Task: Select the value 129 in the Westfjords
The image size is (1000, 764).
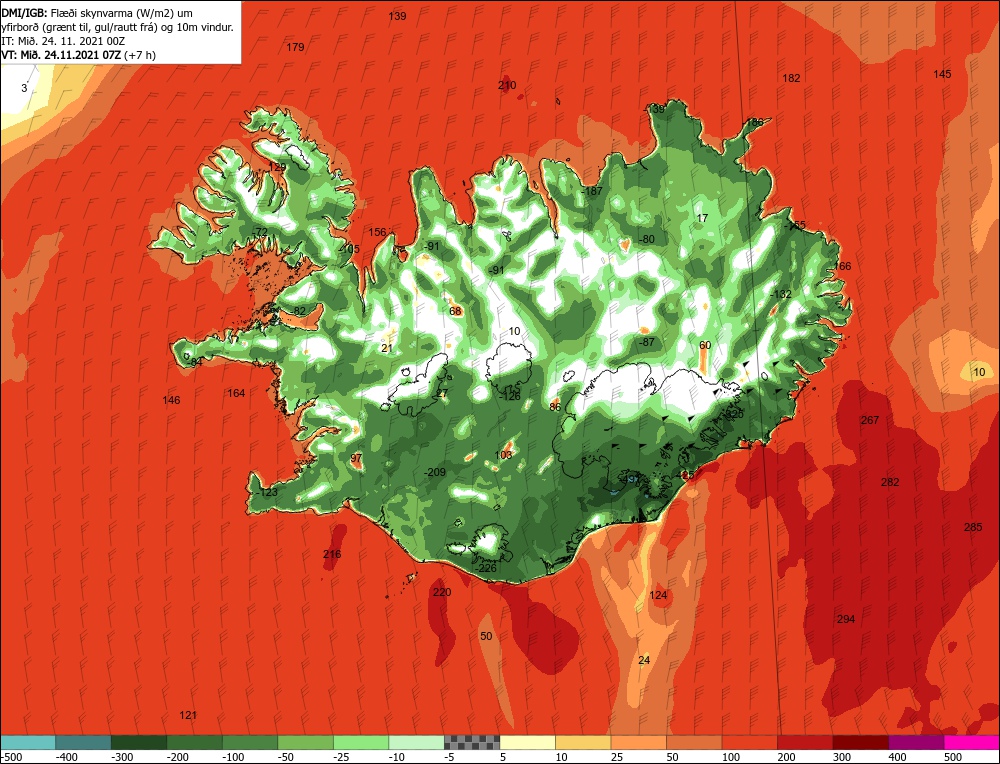Action: click(x=277, y=167)
